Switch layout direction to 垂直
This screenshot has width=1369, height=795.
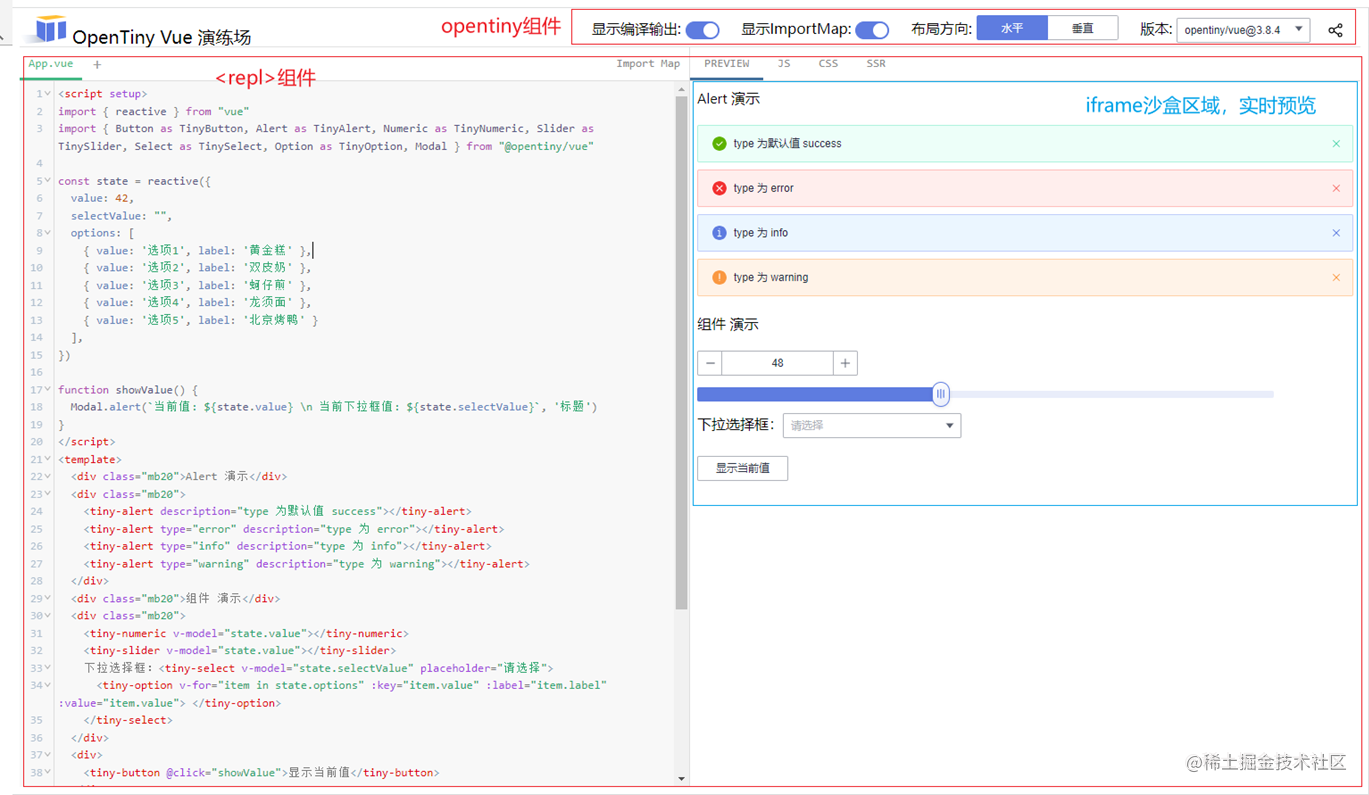(x=1083, y=28)
